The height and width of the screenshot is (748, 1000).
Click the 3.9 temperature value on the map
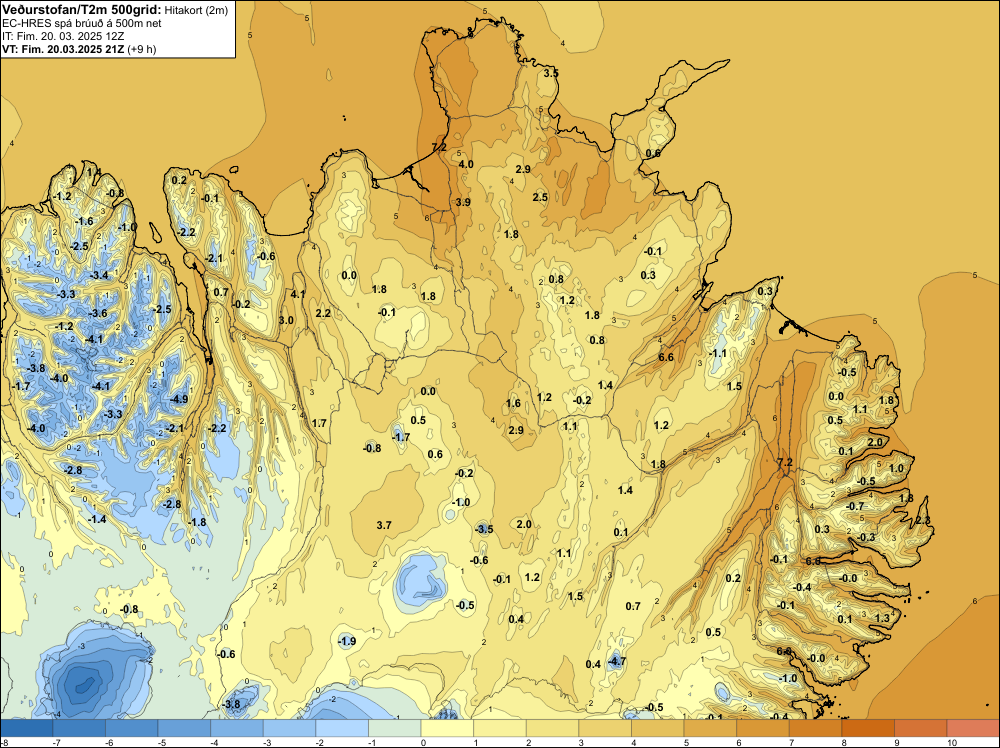tap(463, 202)
